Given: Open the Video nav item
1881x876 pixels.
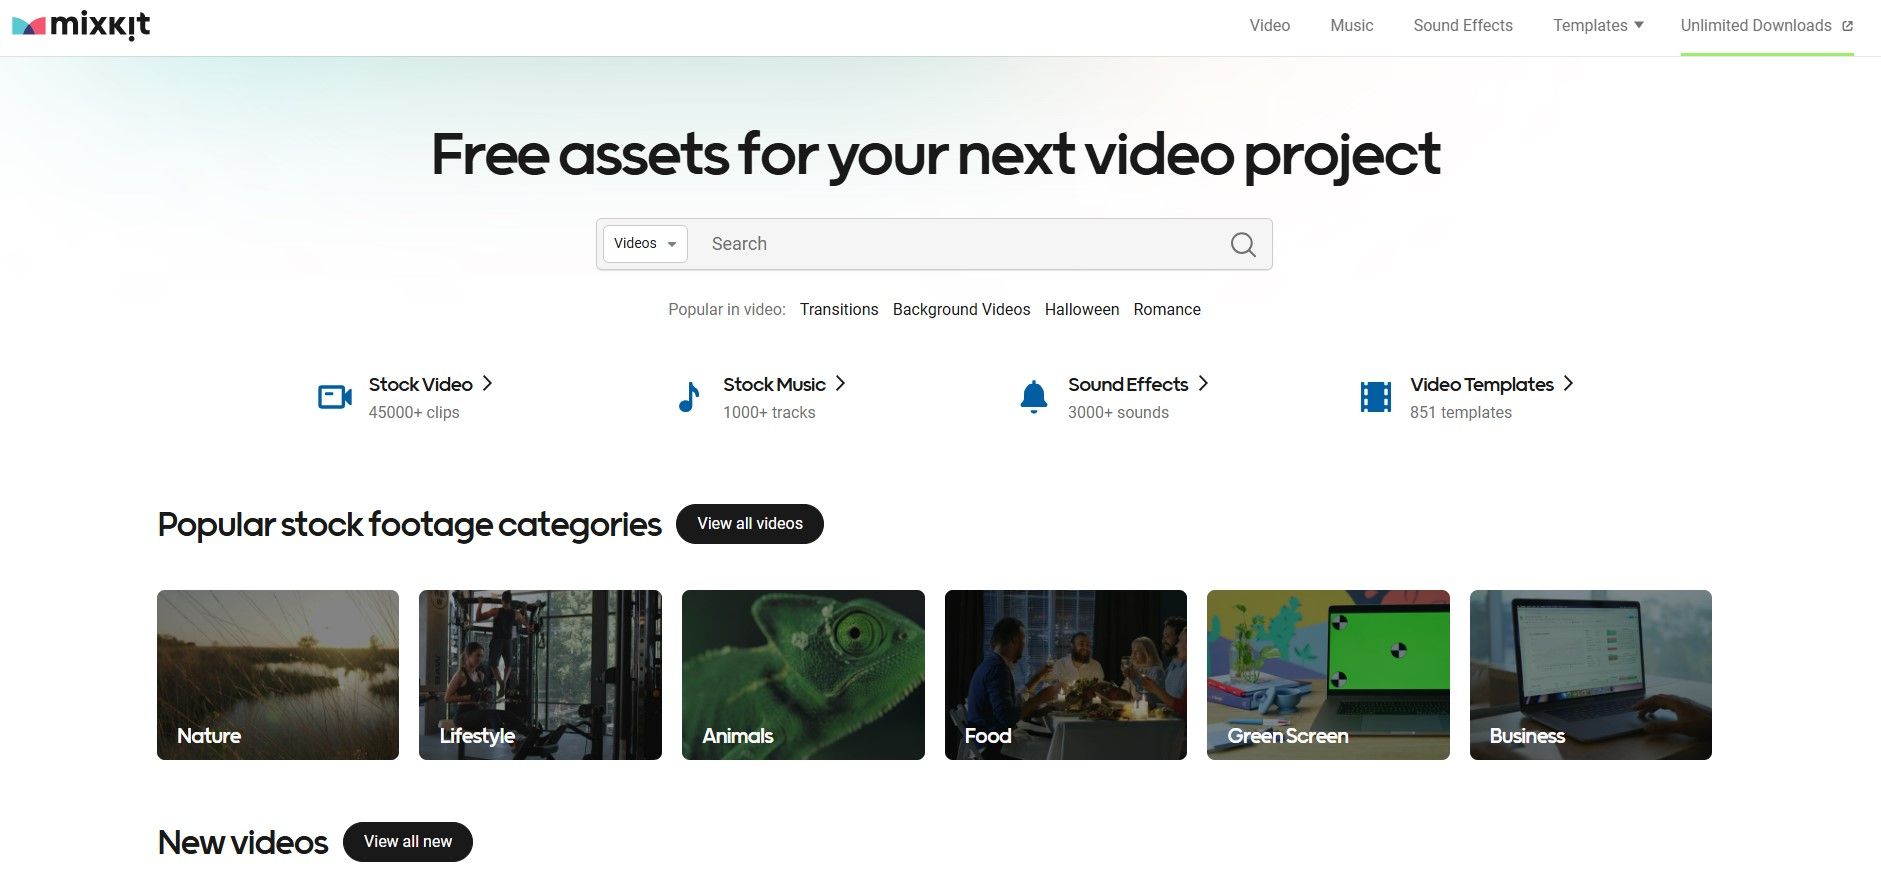Looking at the screenshot, I should coord(1270,26).
